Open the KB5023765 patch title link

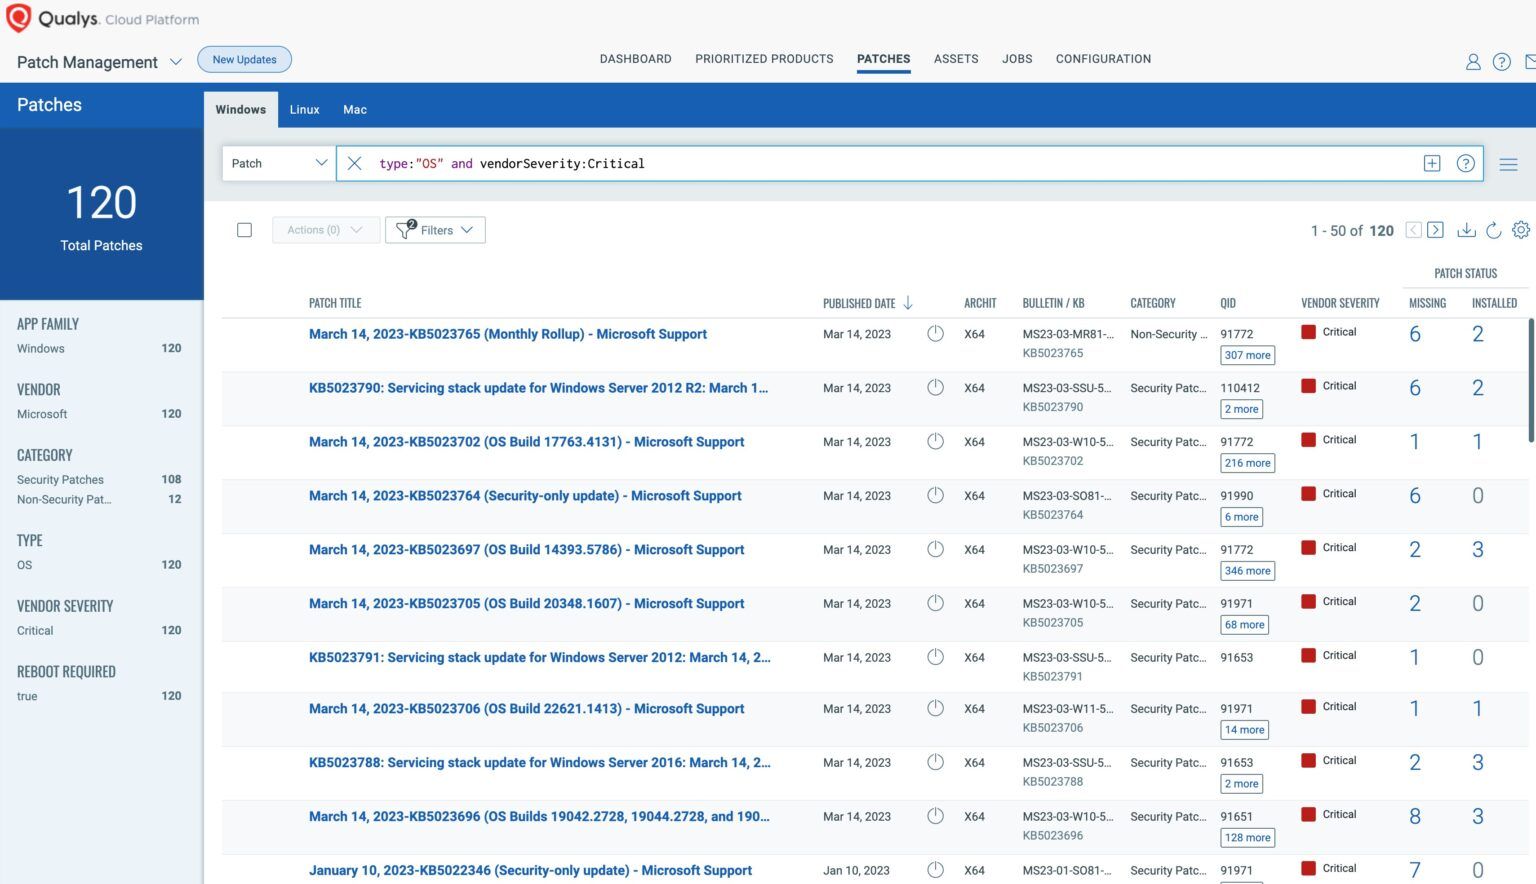(x=507, y=334)
